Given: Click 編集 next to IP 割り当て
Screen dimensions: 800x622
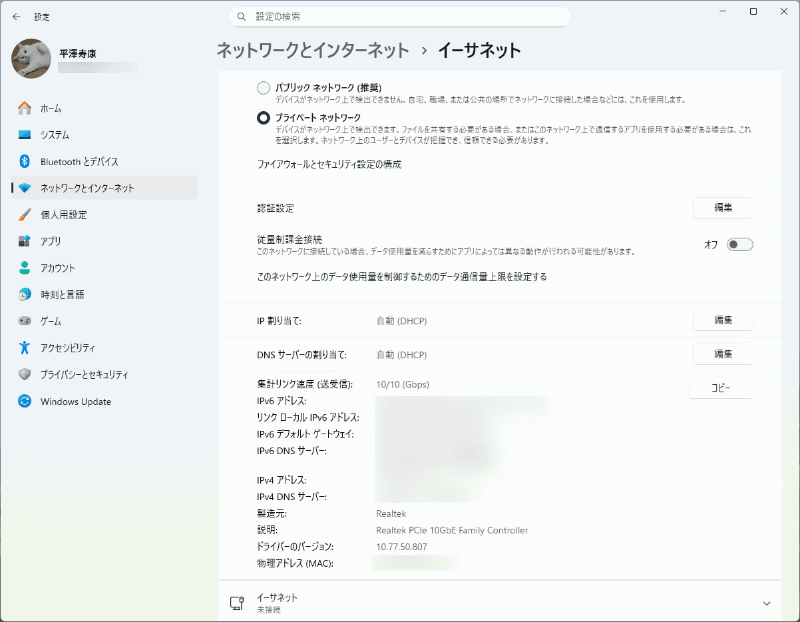Looking at the screenshot, I should coord(723,319).
